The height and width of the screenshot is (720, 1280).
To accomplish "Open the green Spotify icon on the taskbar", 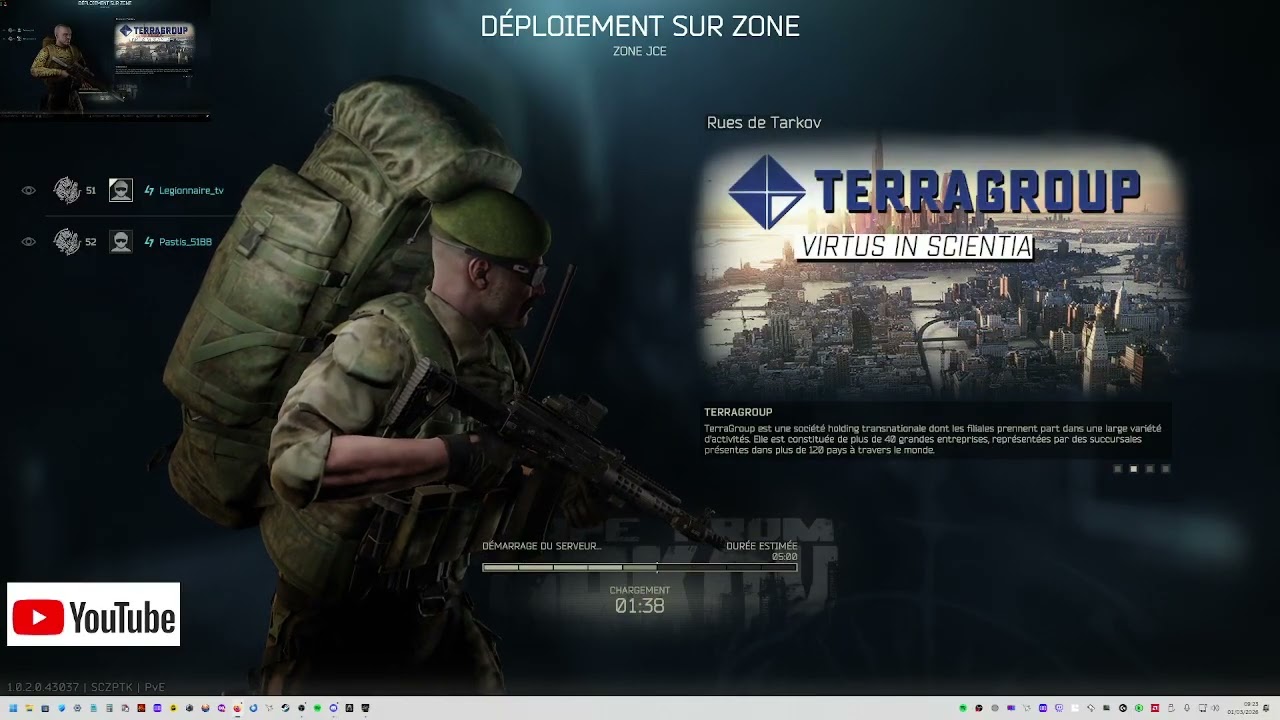I will (x=317, y=708).
